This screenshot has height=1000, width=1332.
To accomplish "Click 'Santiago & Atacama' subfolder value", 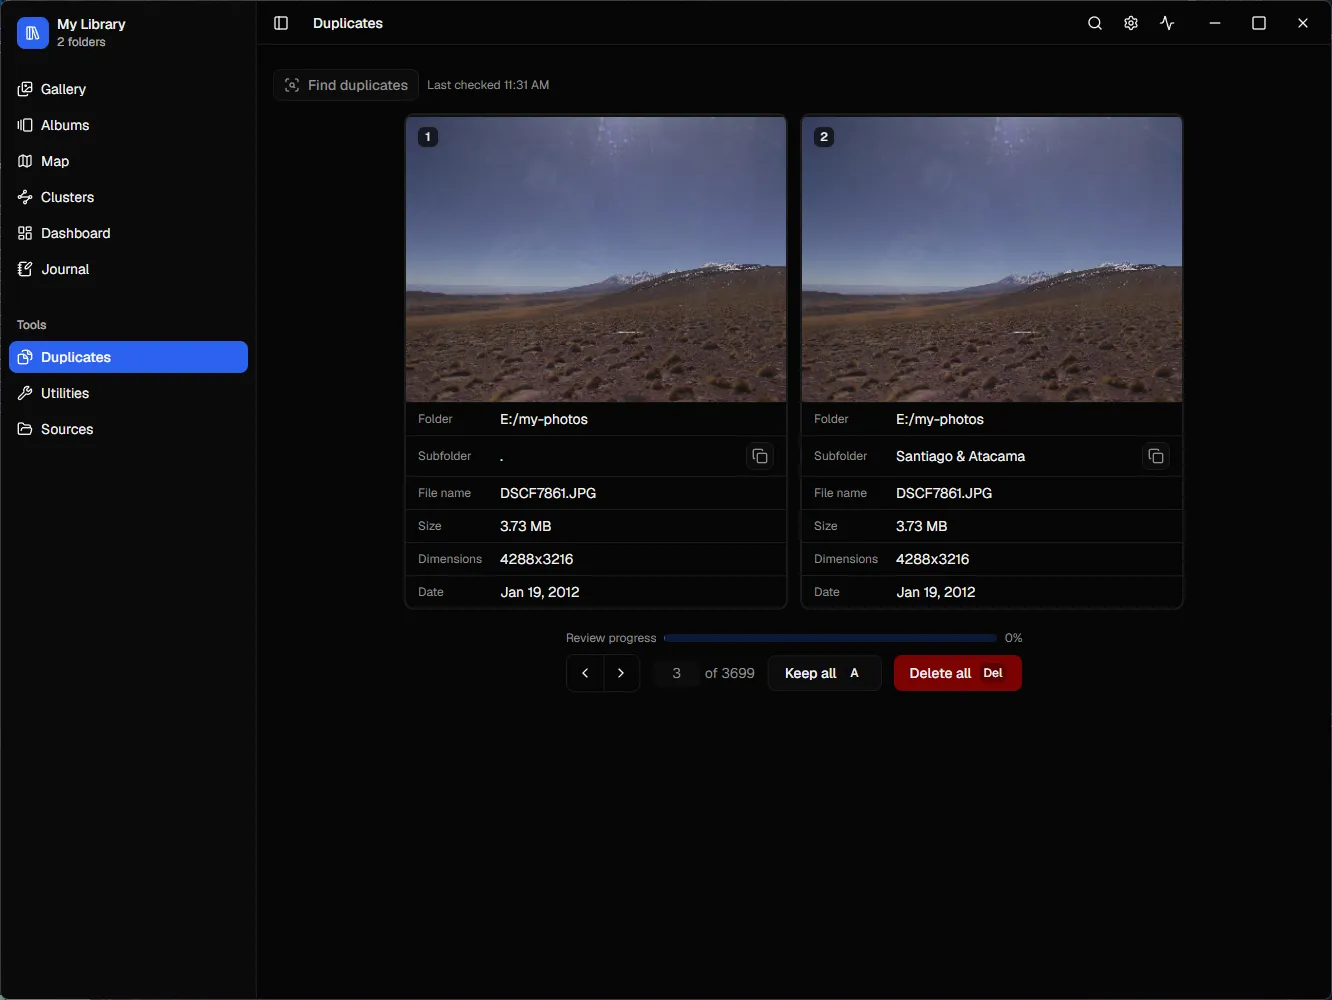I will [x=960, y=456].
